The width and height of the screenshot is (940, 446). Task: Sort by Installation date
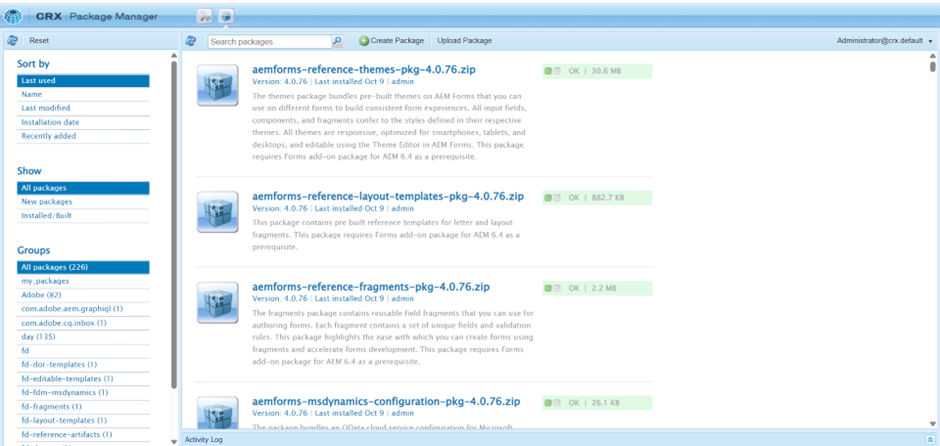coord(50,122)
